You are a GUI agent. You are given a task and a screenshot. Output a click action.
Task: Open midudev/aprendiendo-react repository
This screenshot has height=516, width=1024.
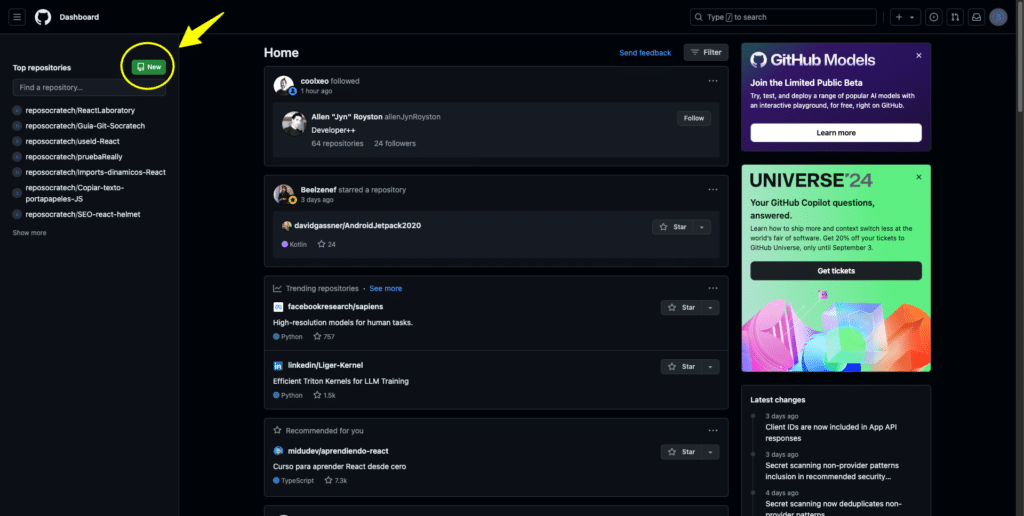click(x=338, y=451)
